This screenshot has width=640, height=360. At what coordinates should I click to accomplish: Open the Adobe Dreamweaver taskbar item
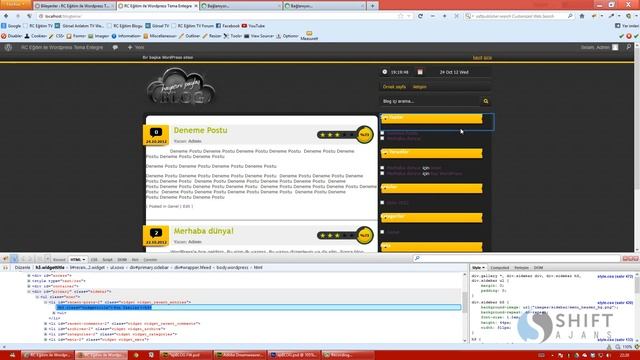(239, 355)
